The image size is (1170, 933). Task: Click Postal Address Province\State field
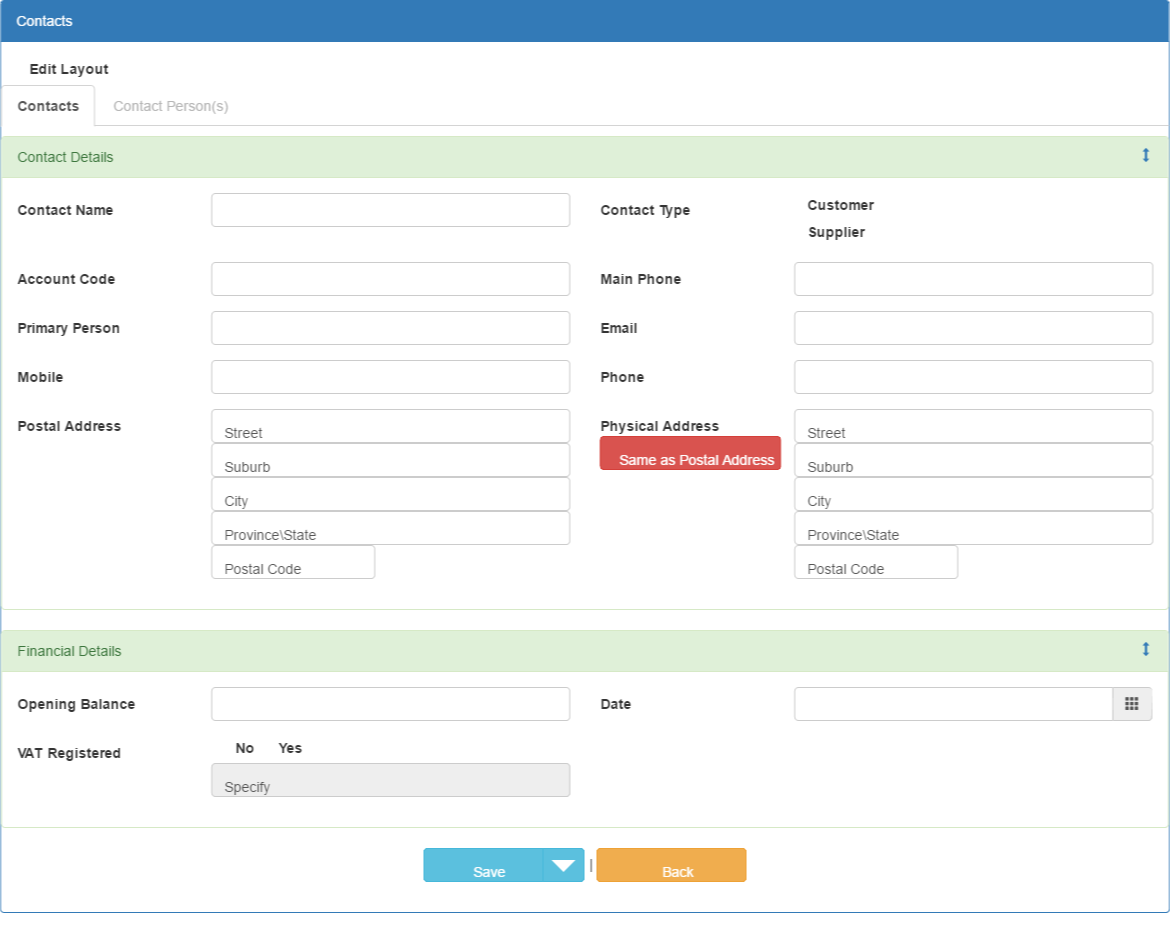click(390, 528)
